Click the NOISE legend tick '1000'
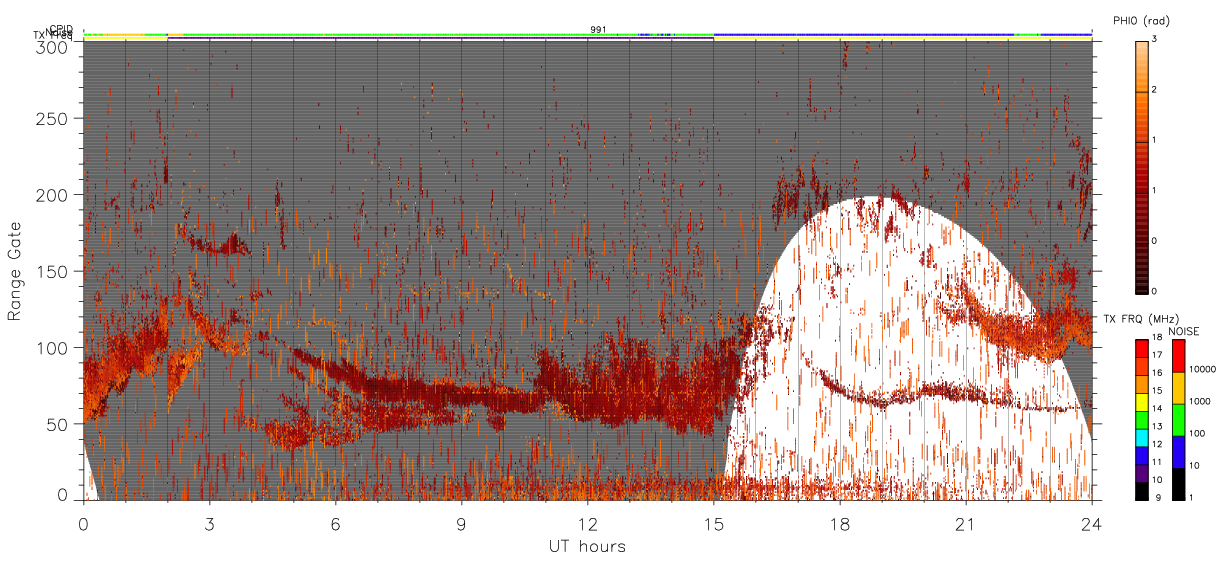This screenshot has height=567, width=1228. (1199, 401)
